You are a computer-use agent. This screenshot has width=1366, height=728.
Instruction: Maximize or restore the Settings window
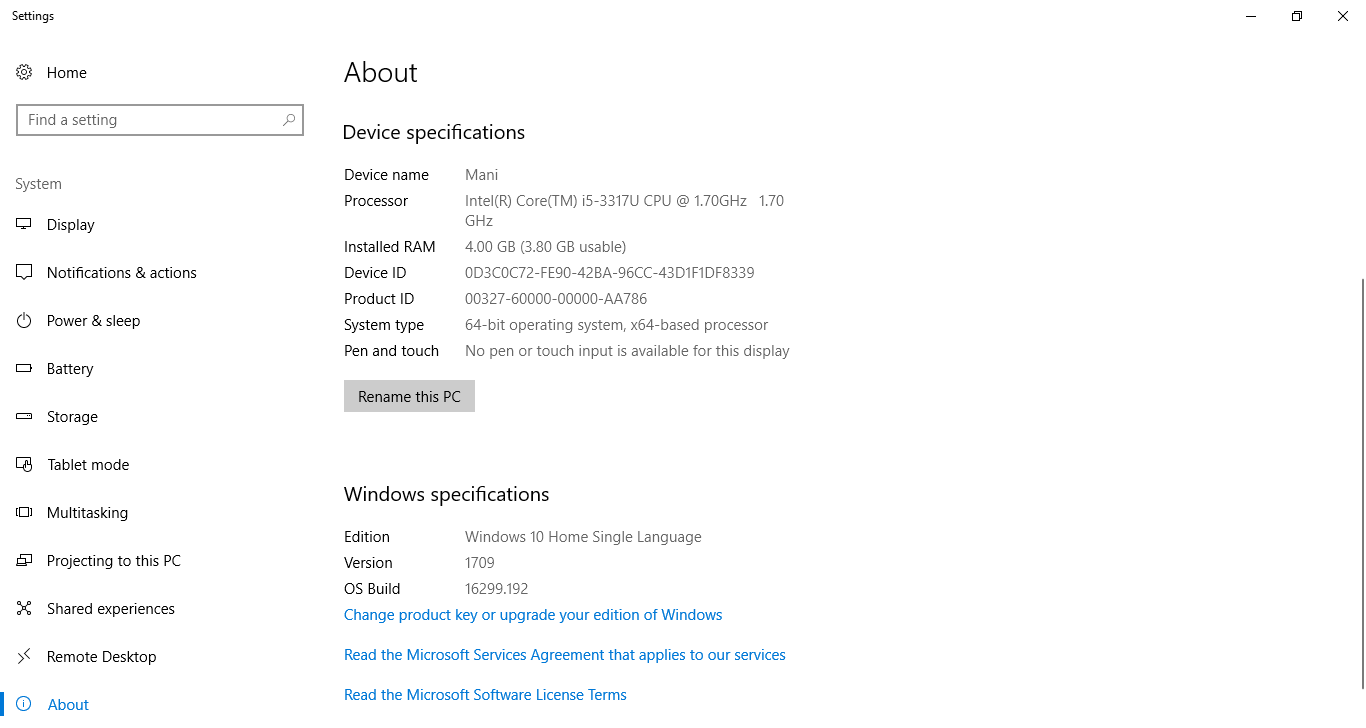pyautogui.click(x=1297, y=16)
